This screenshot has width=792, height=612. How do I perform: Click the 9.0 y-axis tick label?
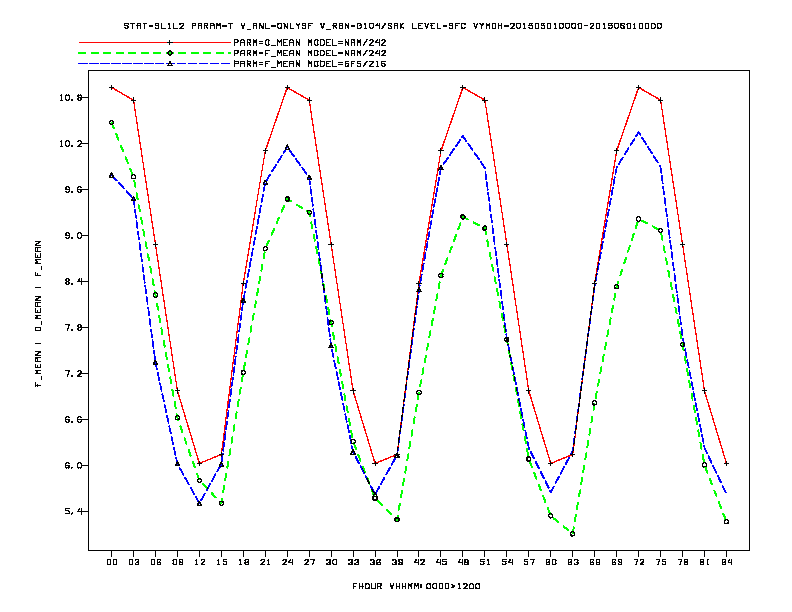[x=73, y=235]
